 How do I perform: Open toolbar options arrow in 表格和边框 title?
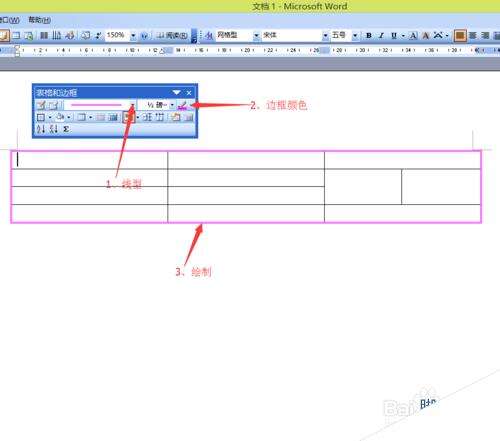point(177,92)
